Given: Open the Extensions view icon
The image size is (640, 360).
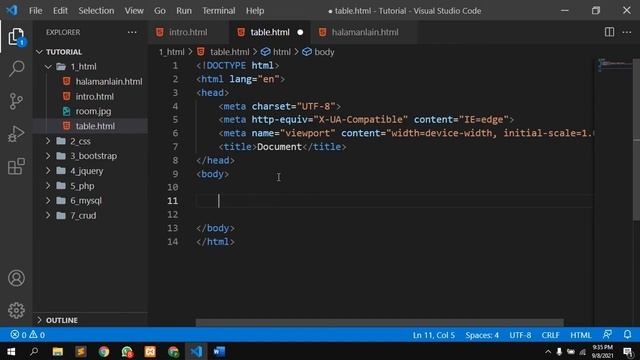Looking at the screenshot, I should [x=16, y=166].
